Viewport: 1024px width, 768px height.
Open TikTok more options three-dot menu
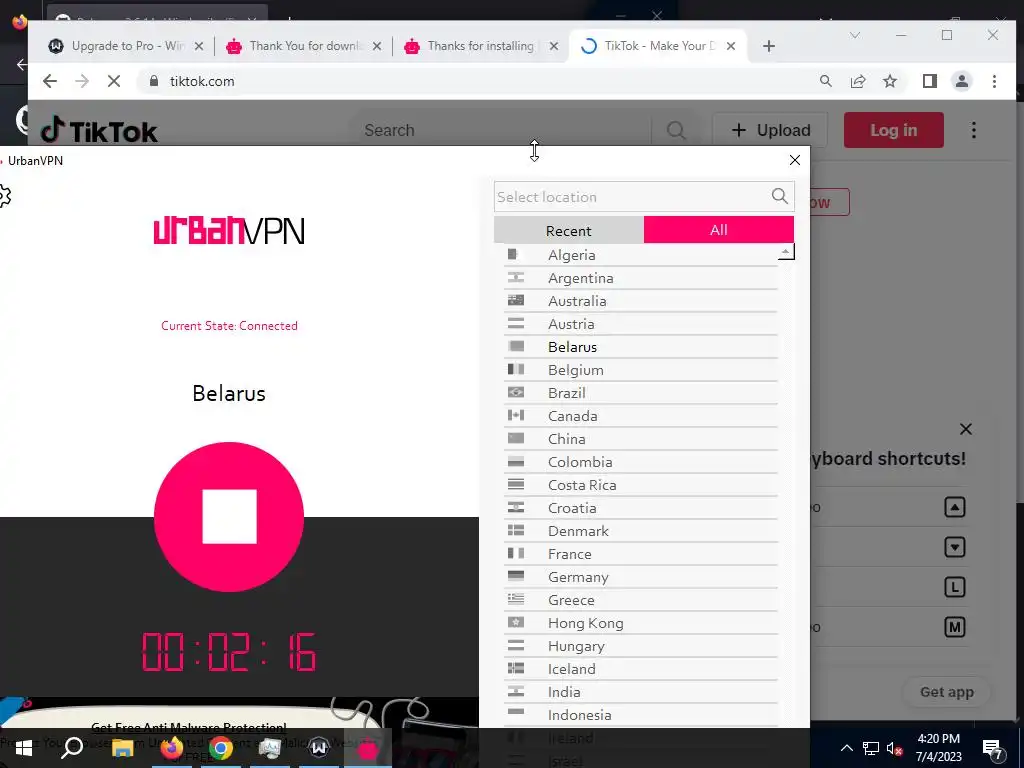(973, 130)
